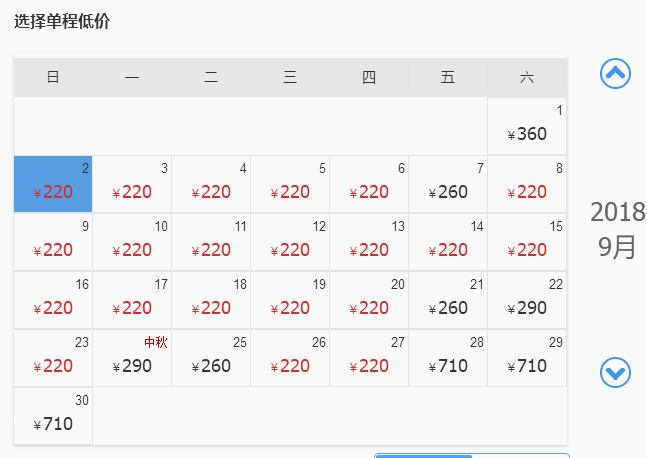Choose September 27 priced at ¥220
The height and width of the screenshot is (458, 647).
click(x=369, y=358)
